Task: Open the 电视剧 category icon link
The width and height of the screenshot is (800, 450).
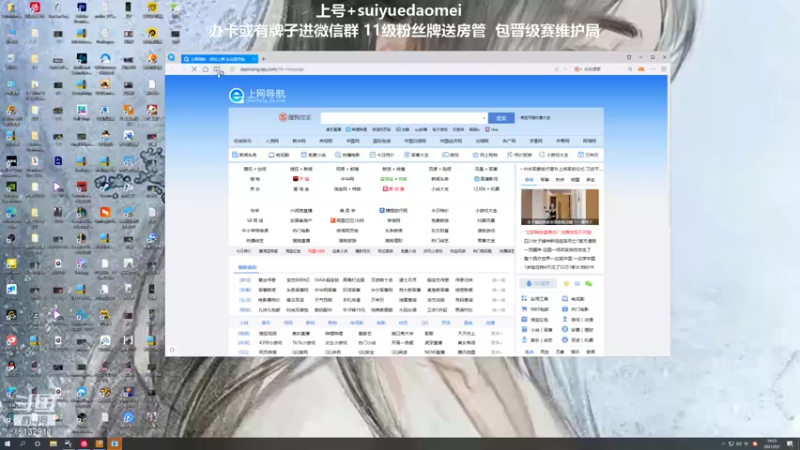Action: (279, 155)
